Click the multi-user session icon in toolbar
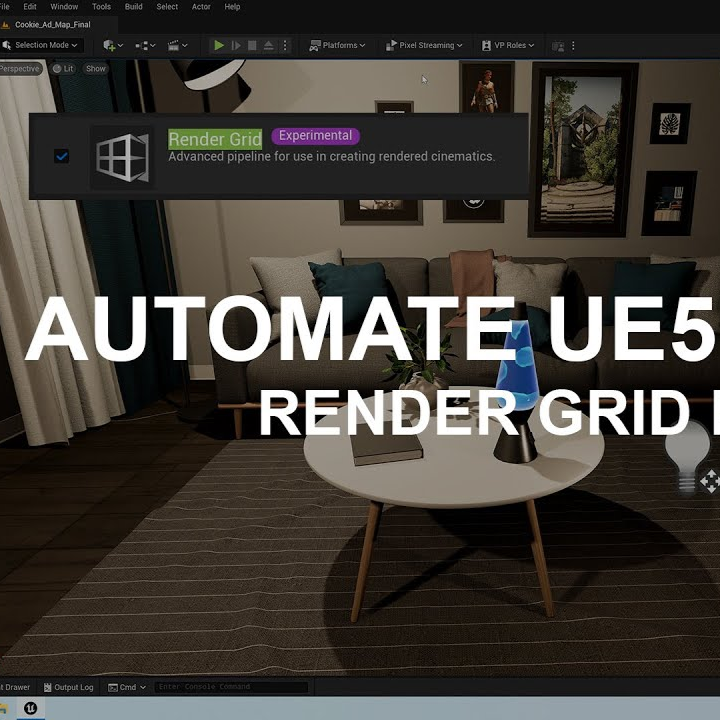720x720 pixels. [558, 46]
